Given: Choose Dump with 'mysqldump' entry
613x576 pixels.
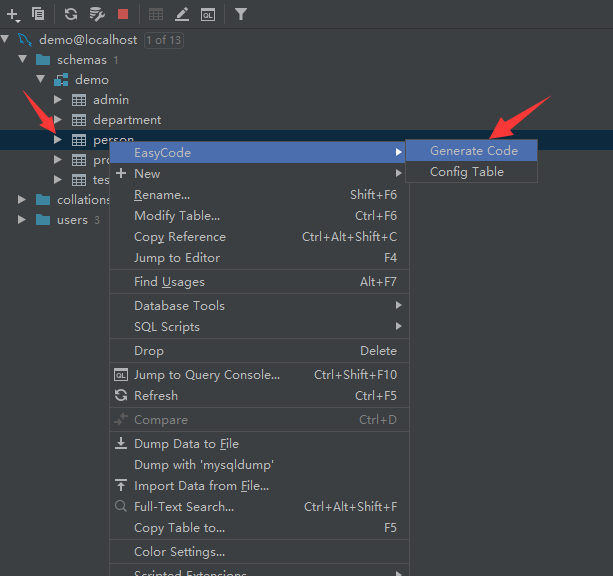Looking at the screenshot, I should click(259, 465).
